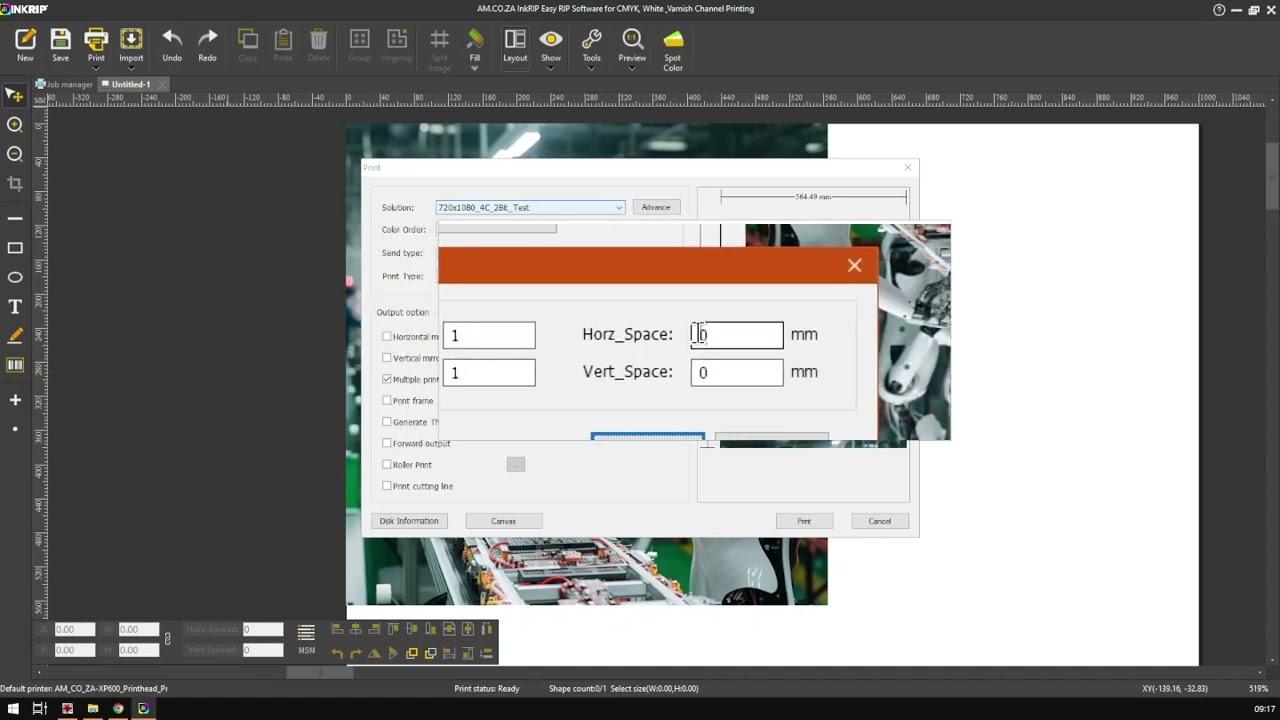Select the Untitled-1 document tab
Image resolution: width=1280 pixels, height=720 pixels.
[x=130, y=85]
